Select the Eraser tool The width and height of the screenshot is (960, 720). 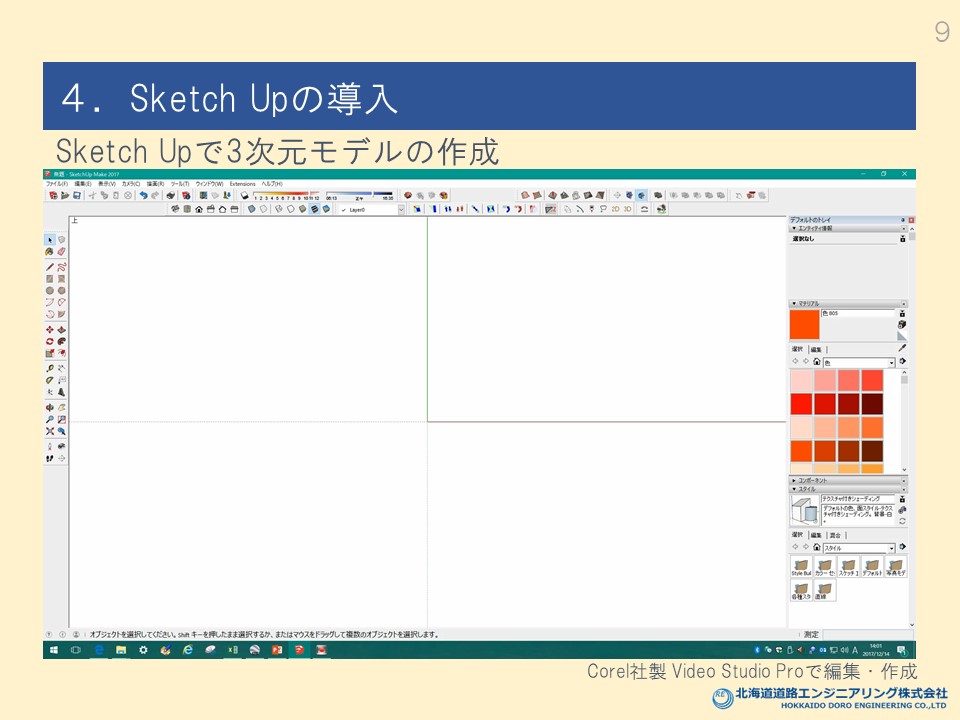tap(61, 252)
